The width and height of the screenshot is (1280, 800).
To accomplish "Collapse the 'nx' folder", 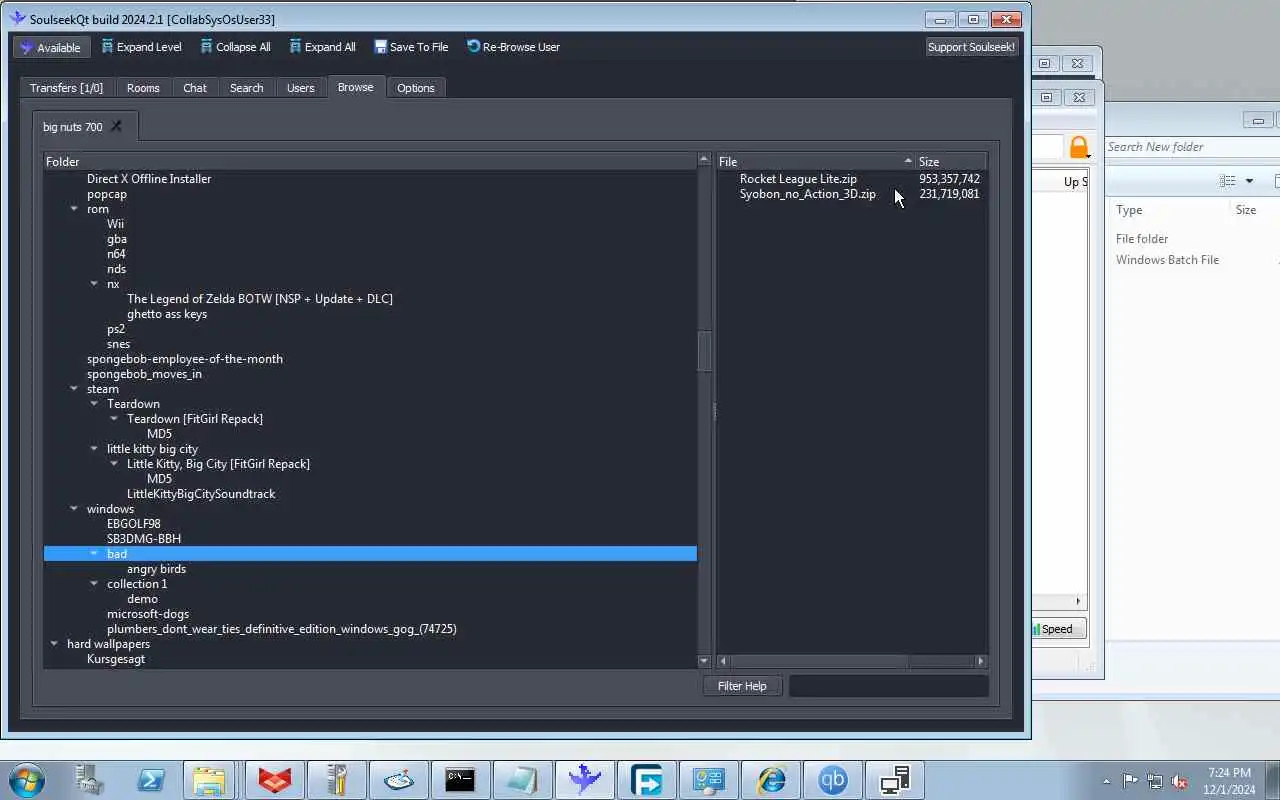I will pos(94,284).
